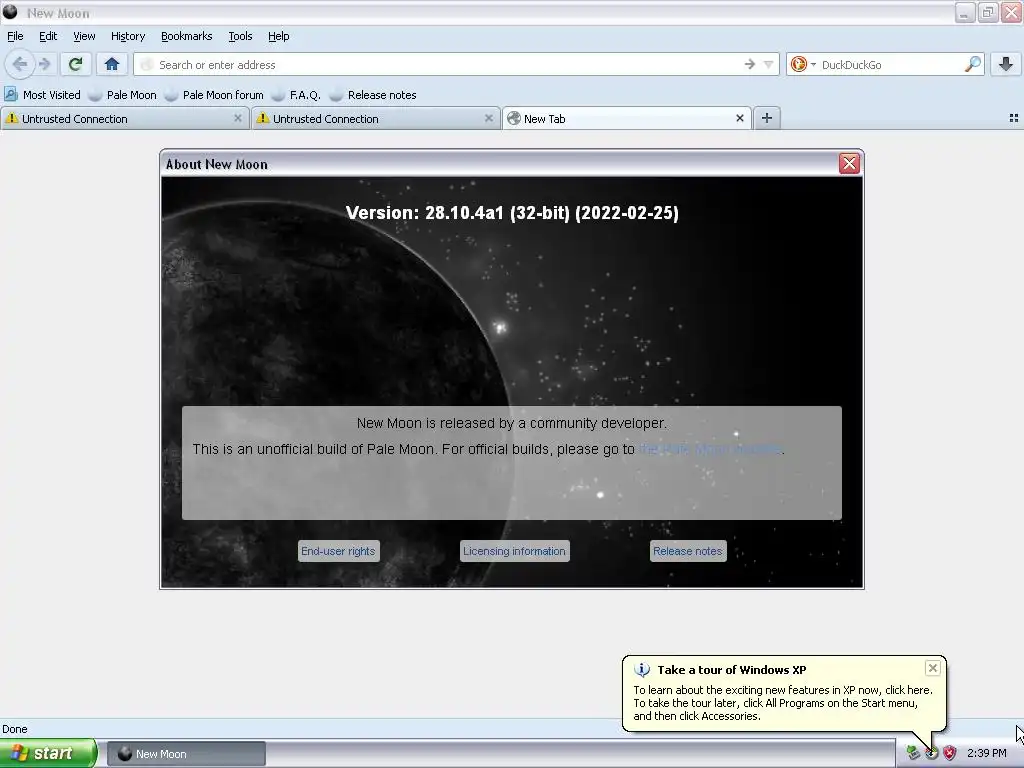Click the Back navigation arrow
This screenshot has height=768, width=1024.
(20, 64)
